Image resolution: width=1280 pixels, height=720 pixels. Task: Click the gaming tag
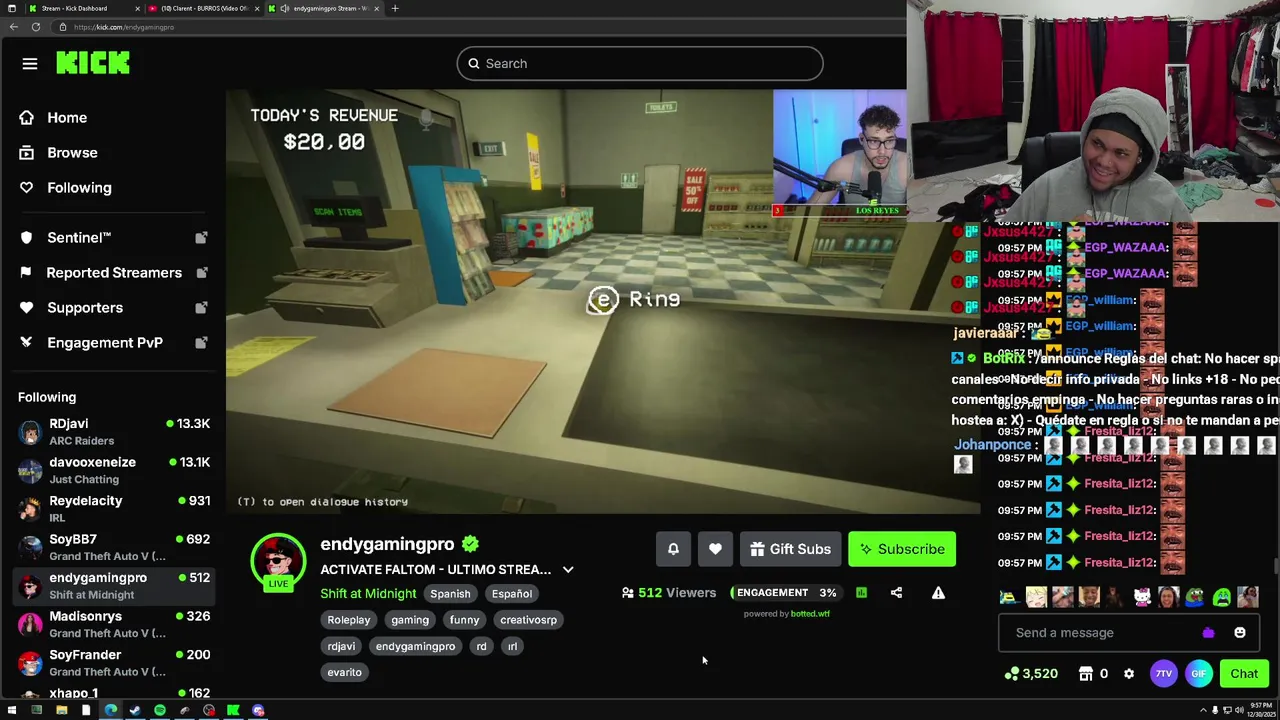click(410, 620)
